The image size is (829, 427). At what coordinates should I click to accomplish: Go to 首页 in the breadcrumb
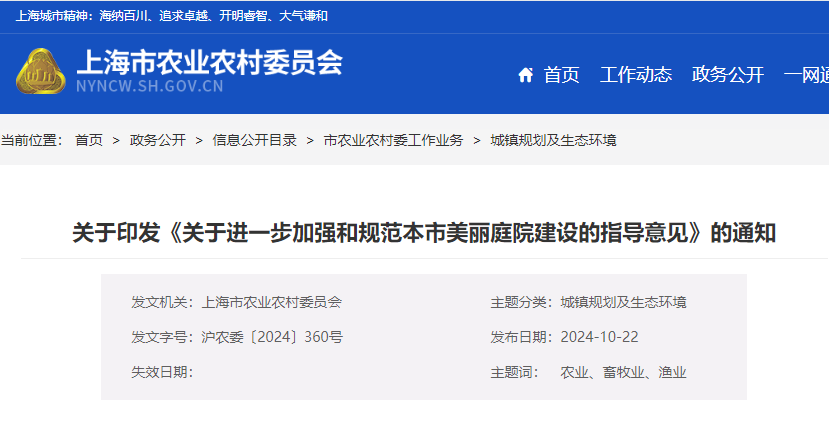pos(89,140)
